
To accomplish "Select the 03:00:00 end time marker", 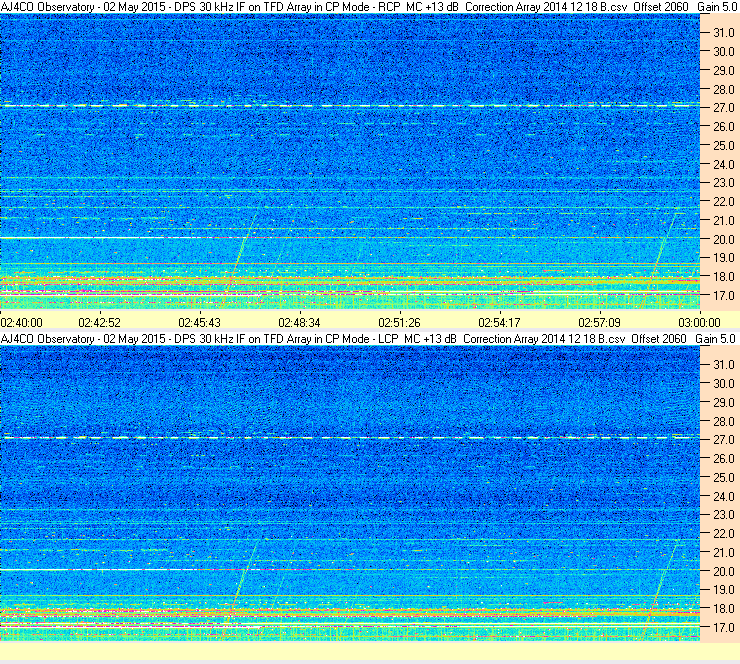I will (699, 323).
